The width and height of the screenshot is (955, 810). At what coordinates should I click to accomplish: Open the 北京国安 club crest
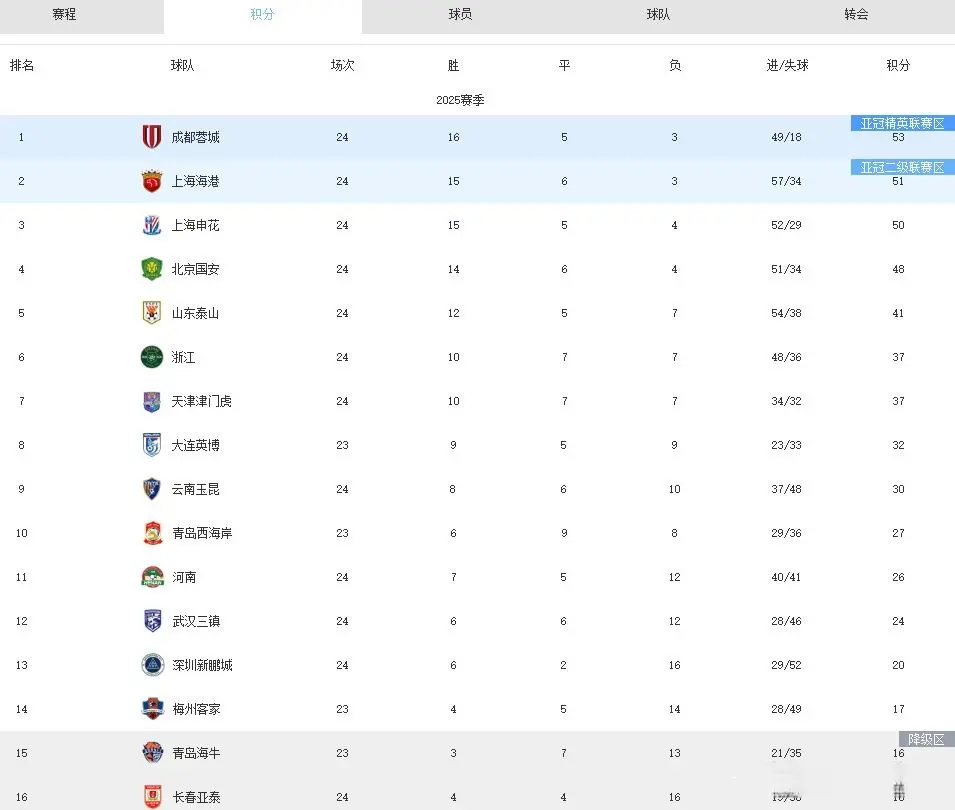click(x=150, y=269)
